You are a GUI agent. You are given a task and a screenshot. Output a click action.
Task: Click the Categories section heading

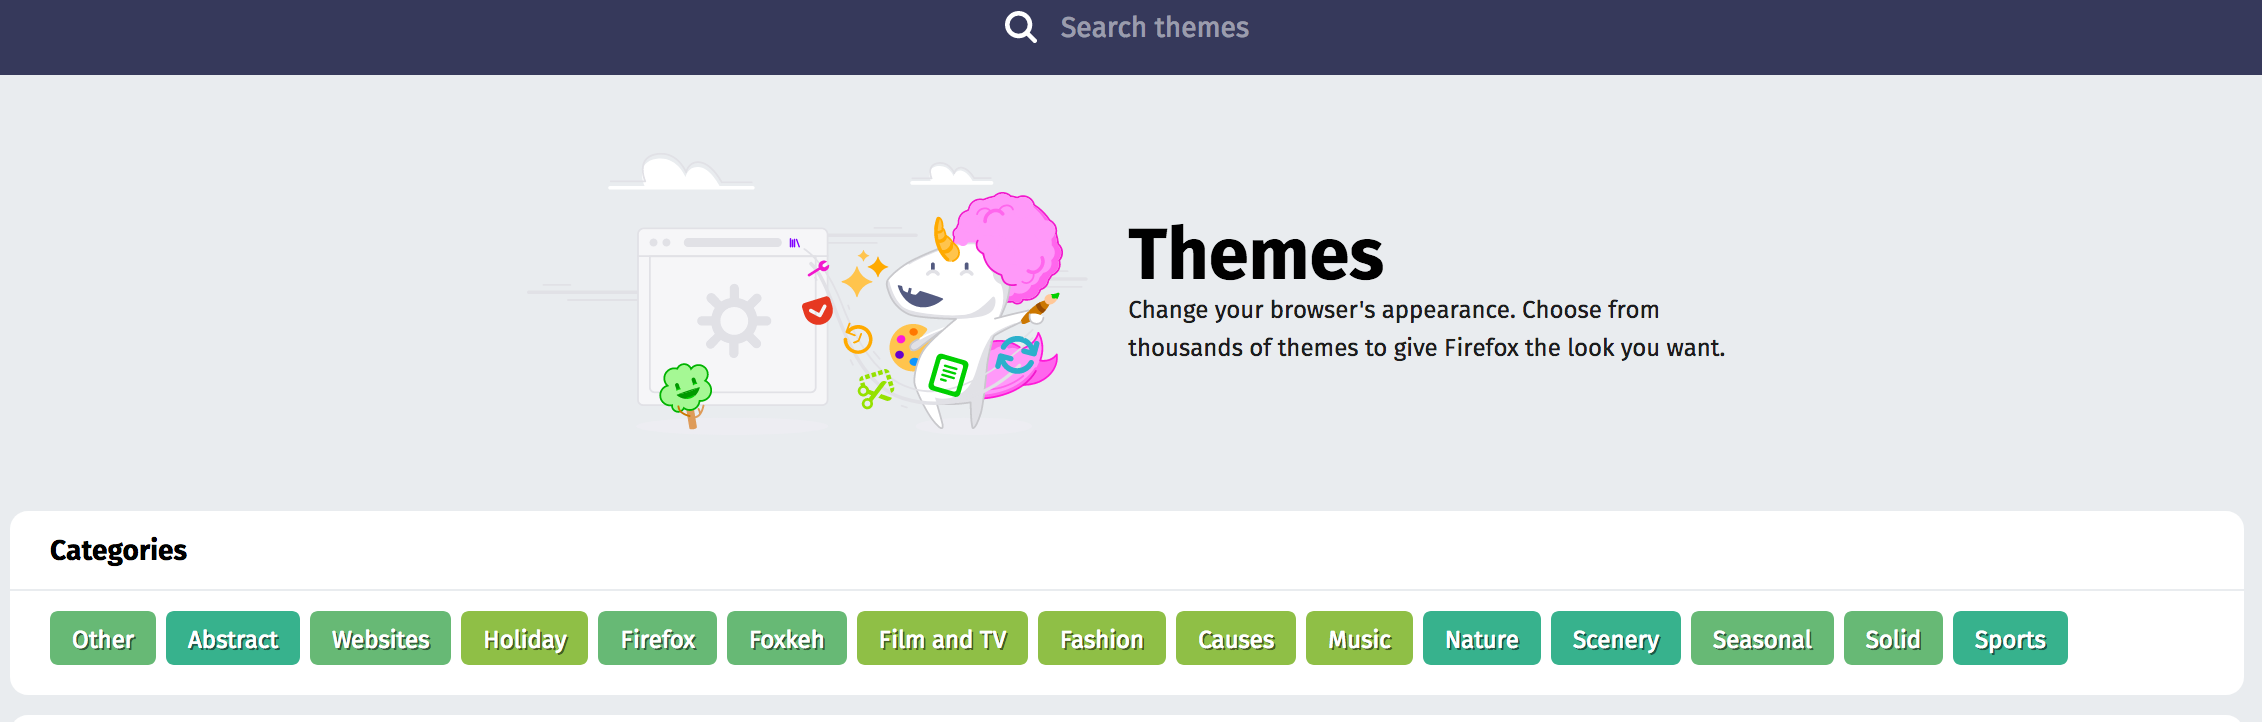pyautogui.click(x=118, y=550)
